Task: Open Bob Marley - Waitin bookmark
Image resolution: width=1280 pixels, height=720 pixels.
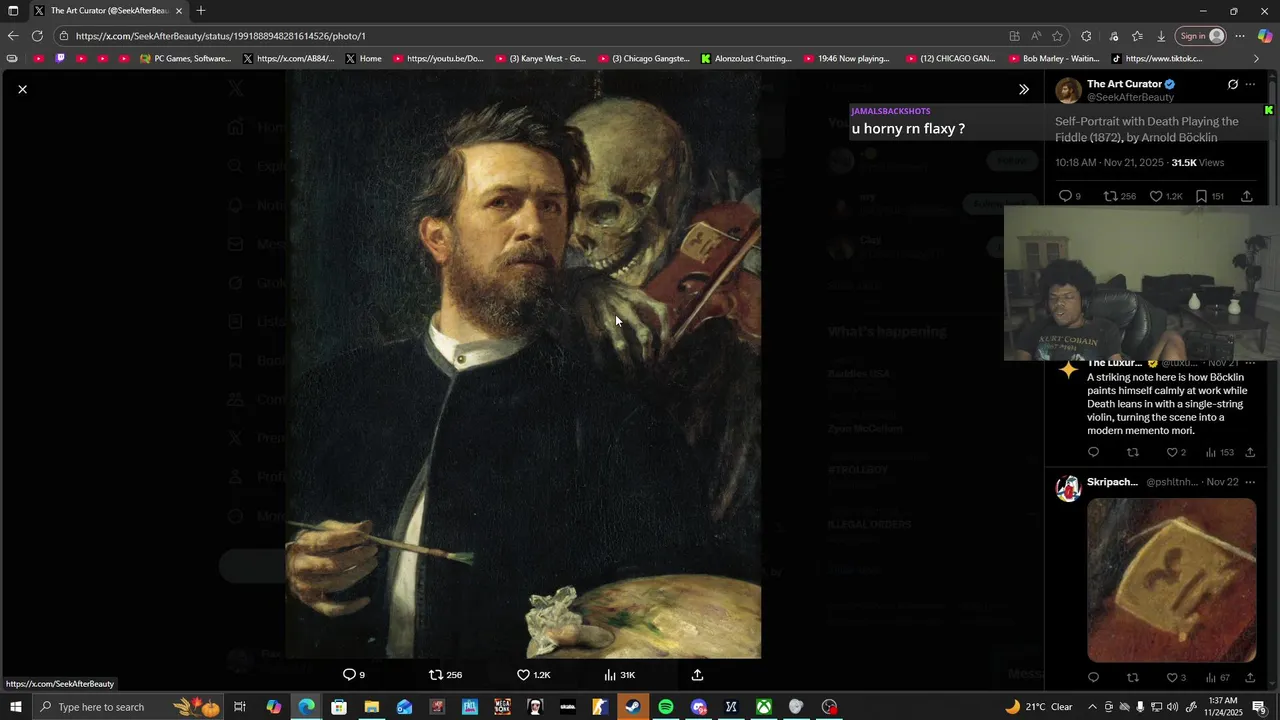Action: coord(1054,59)
